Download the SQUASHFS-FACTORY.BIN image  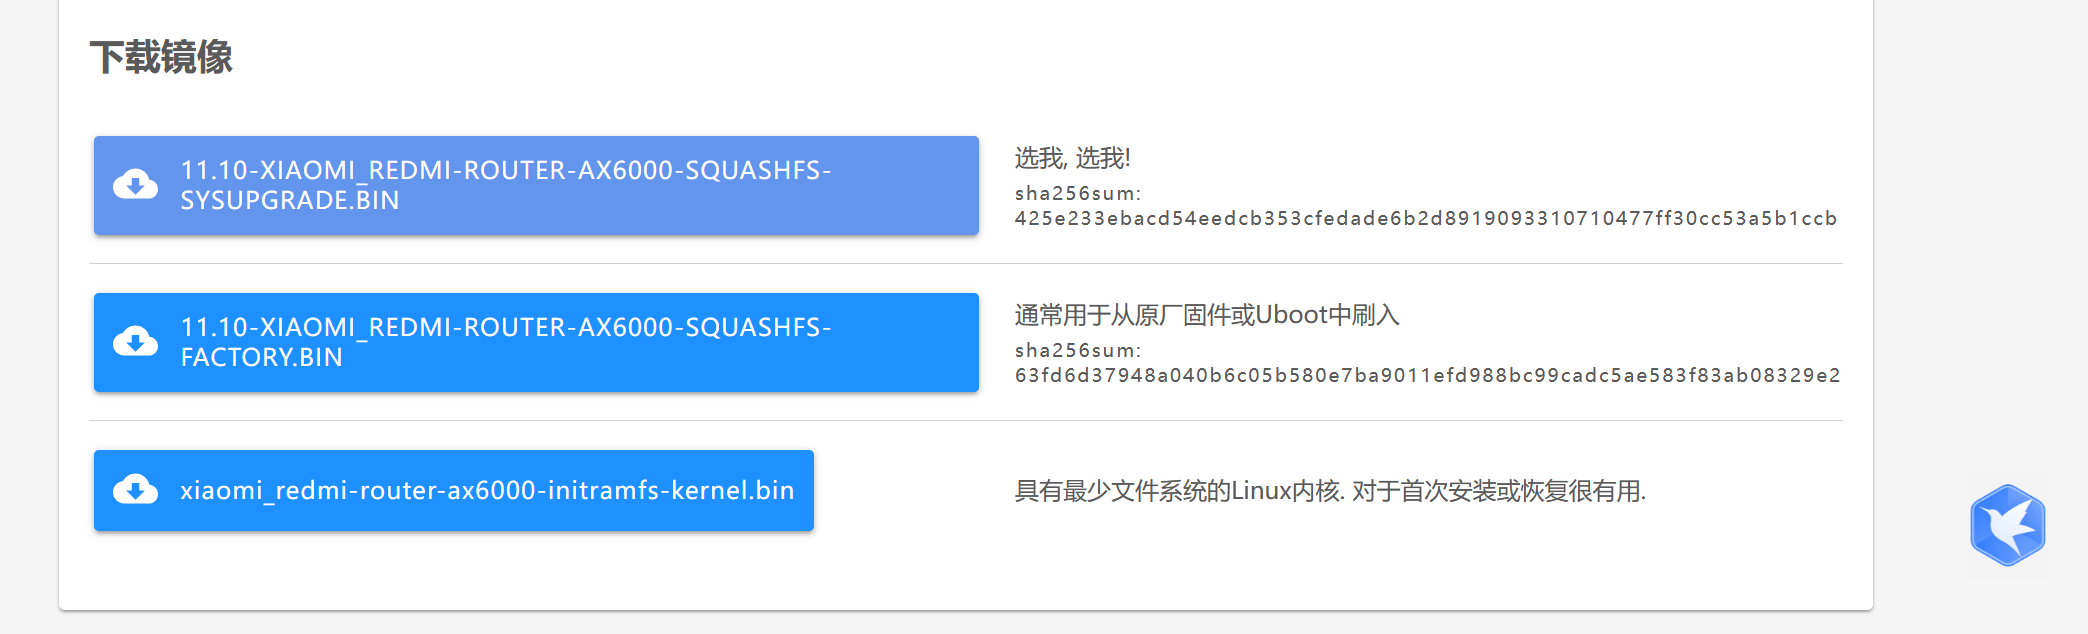[x=536, y=342]
